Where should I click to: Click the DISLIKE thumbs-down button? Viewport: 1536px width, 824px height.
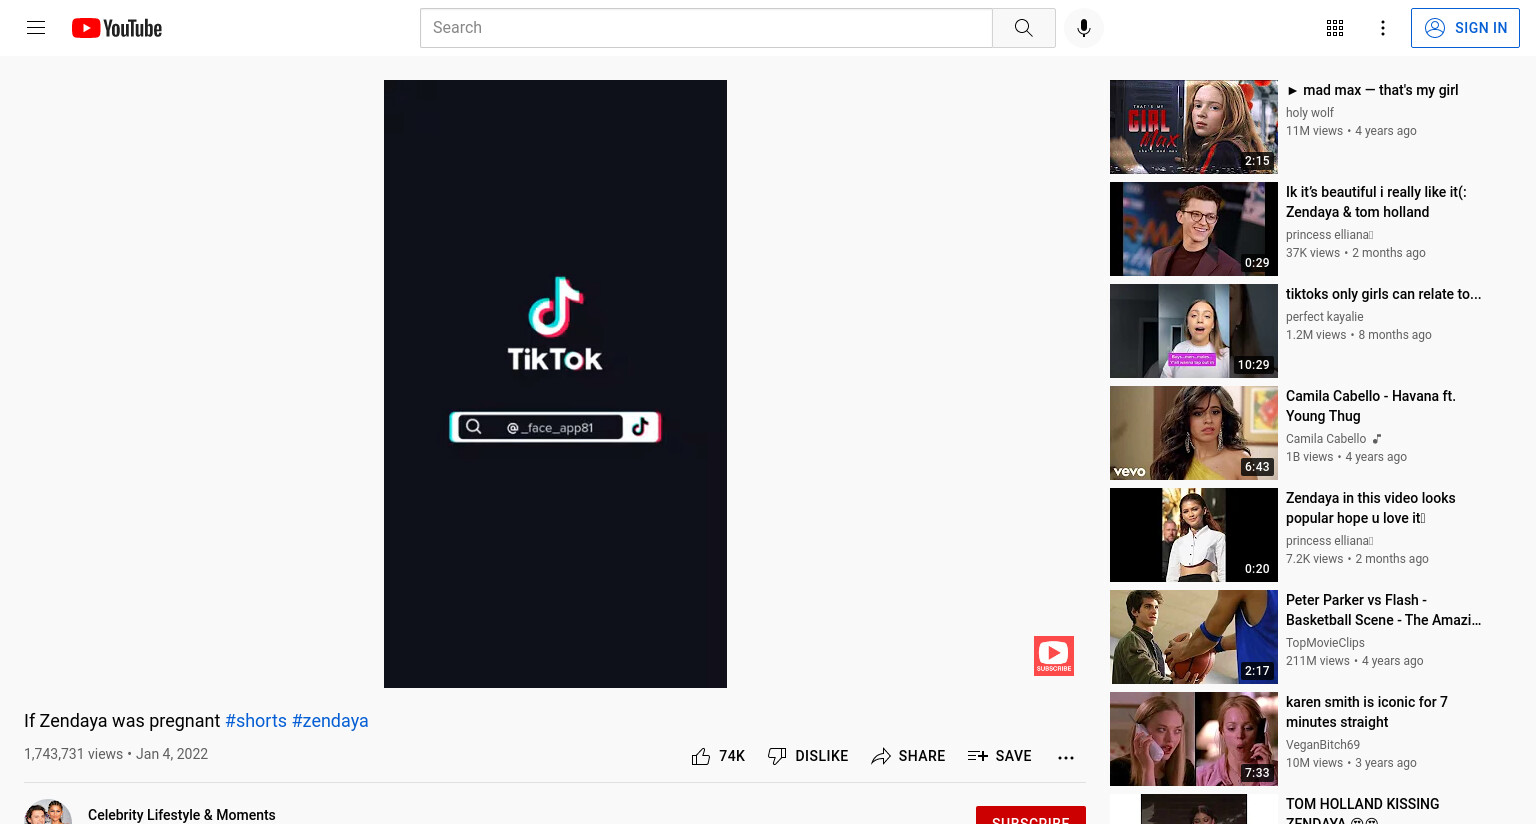808,756
